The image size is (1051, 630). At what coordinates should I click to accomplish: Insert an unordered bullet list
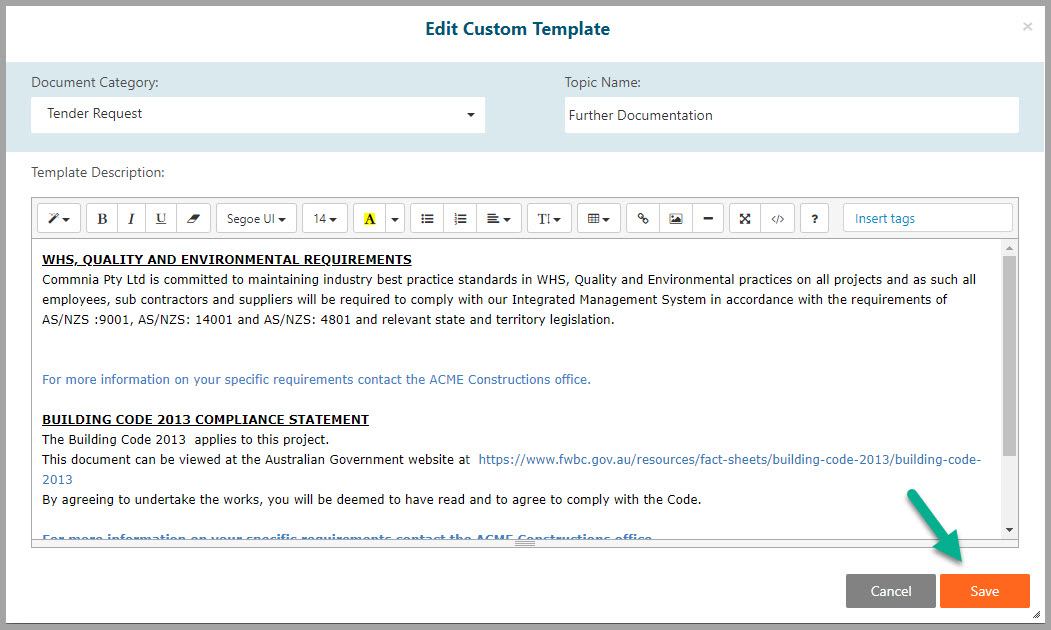point(426,218)
